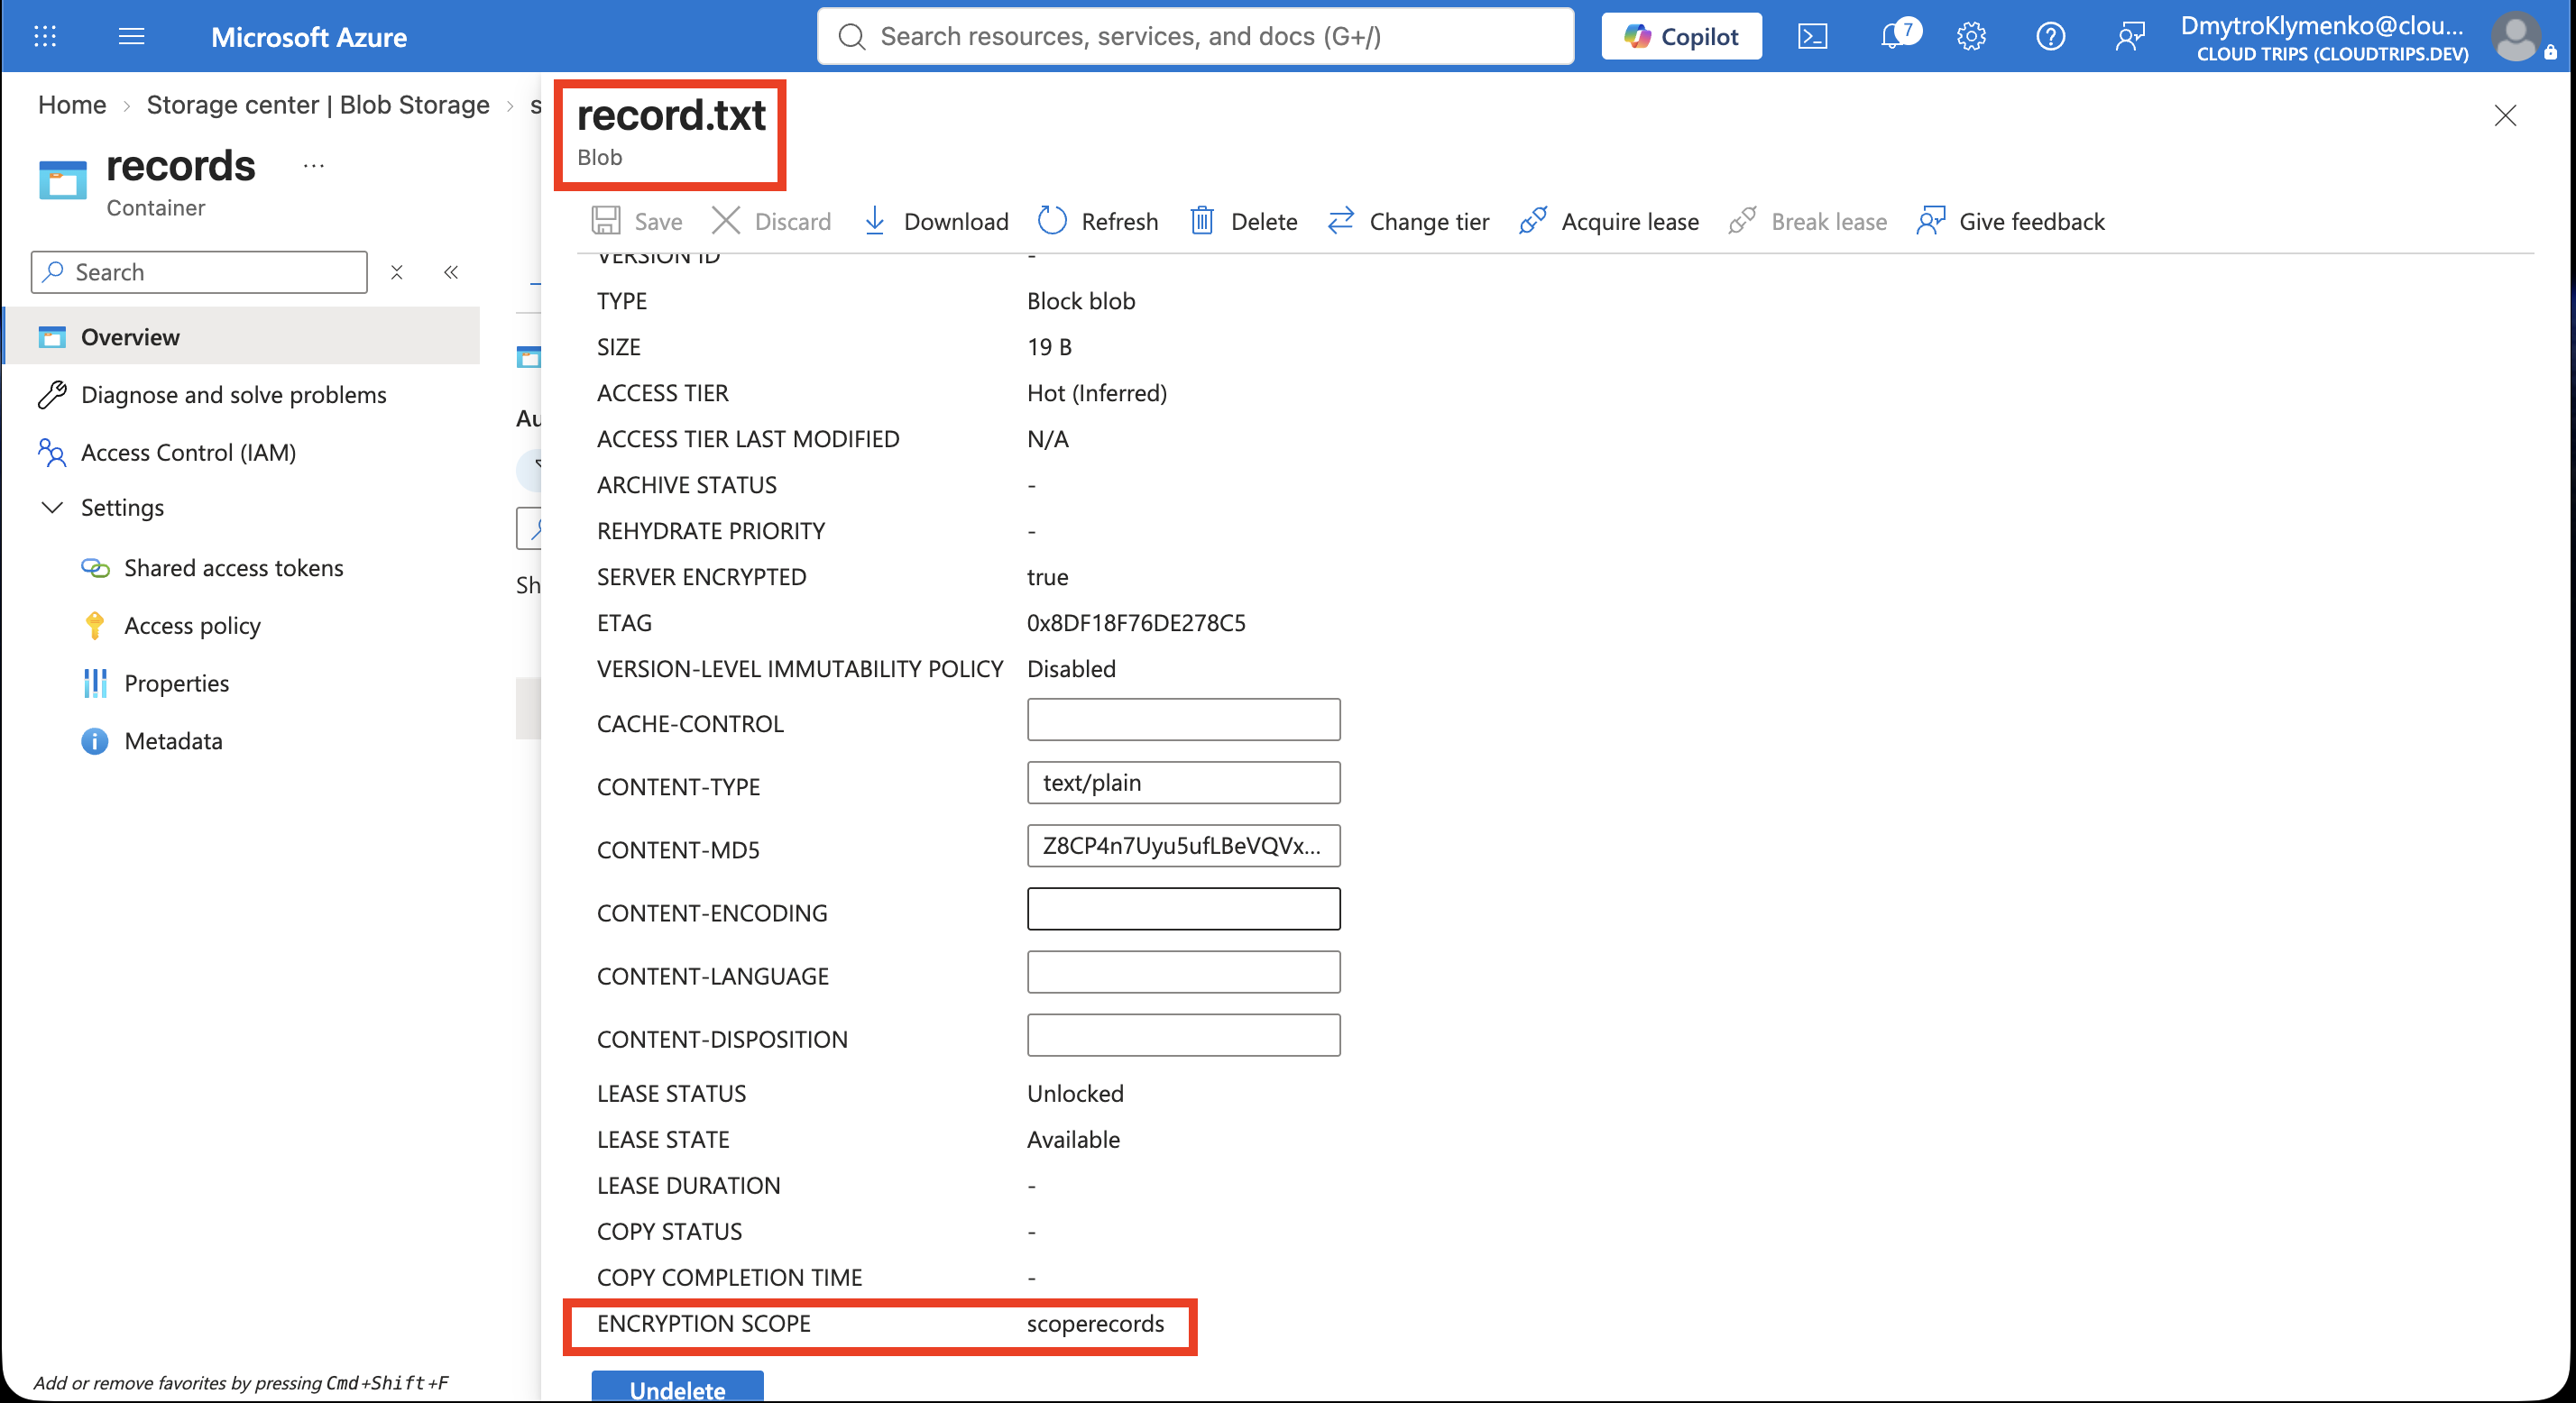Collapse the Settings section

(101, 508)
